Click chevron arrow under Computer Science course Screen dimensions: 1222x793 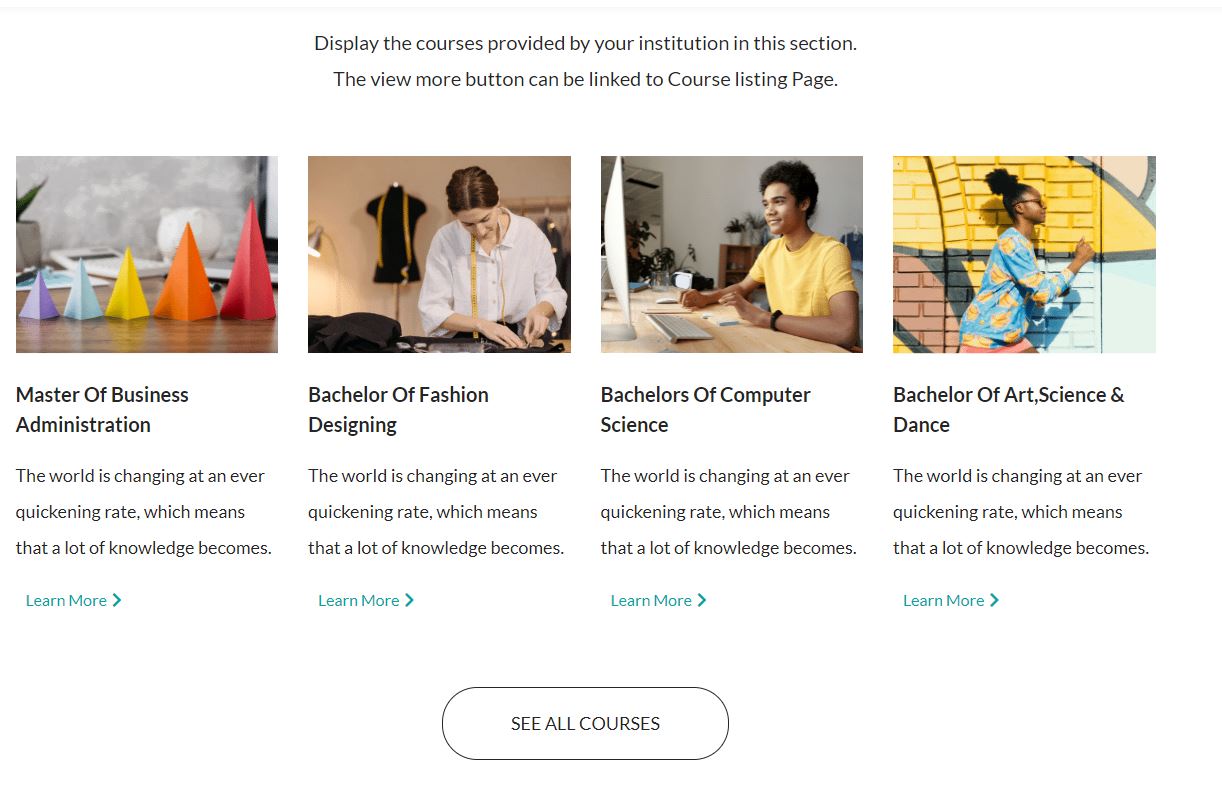coord(702,600)
